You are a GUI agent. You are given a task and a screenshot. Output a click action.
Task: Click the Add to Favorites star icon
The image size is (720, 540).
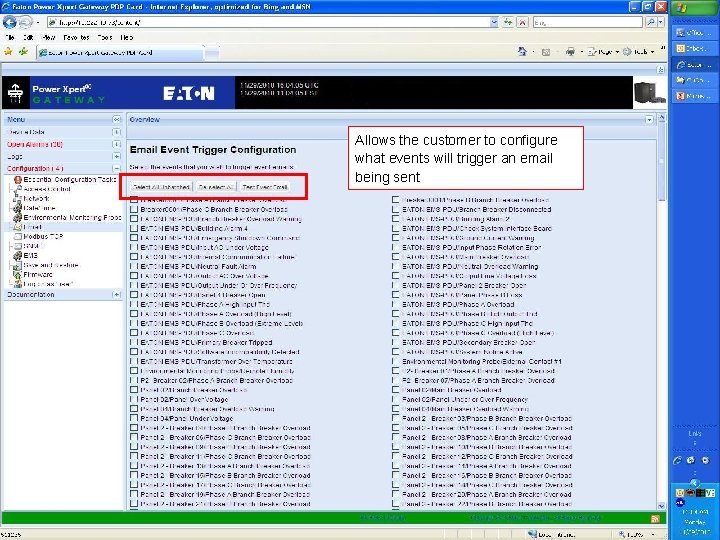point(23,52)
